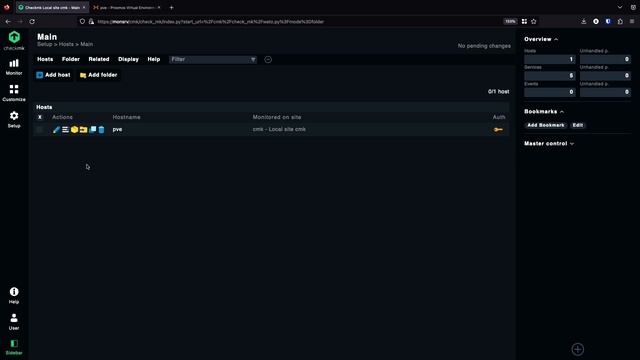
Task: Open the Filter dropdown arrow
Action: (253, 60)
